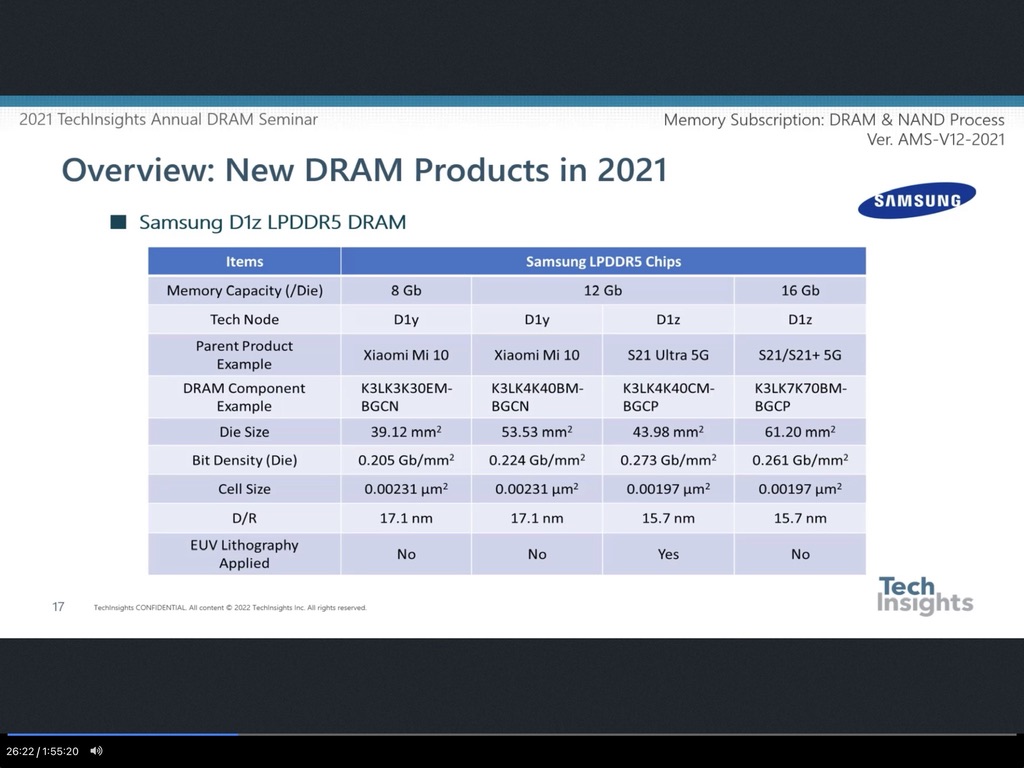
Task: Mute the video using the speaker icon
Action: point(96,751)
